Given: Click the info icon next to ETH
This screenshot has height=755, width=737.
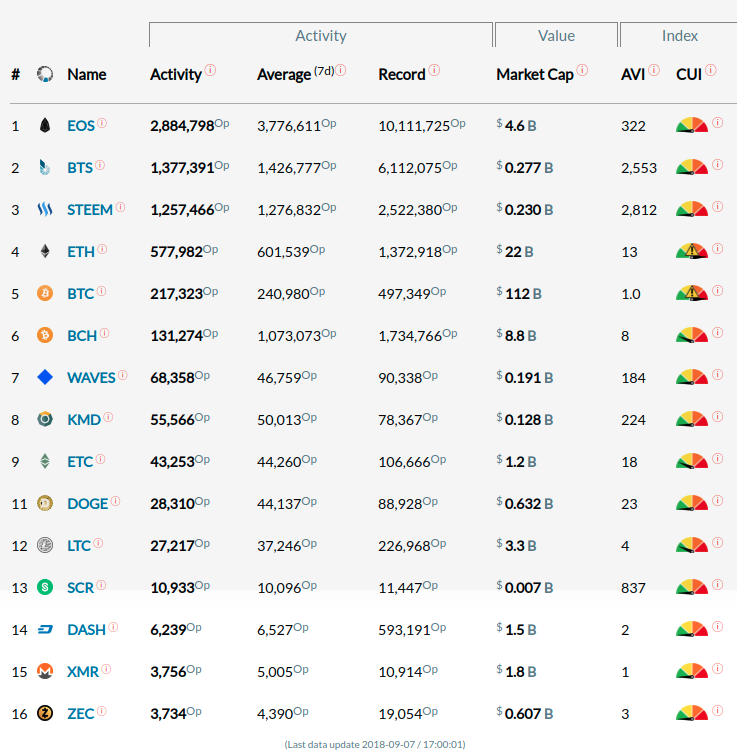Looking at the screenshot, I should coord(102,250).
